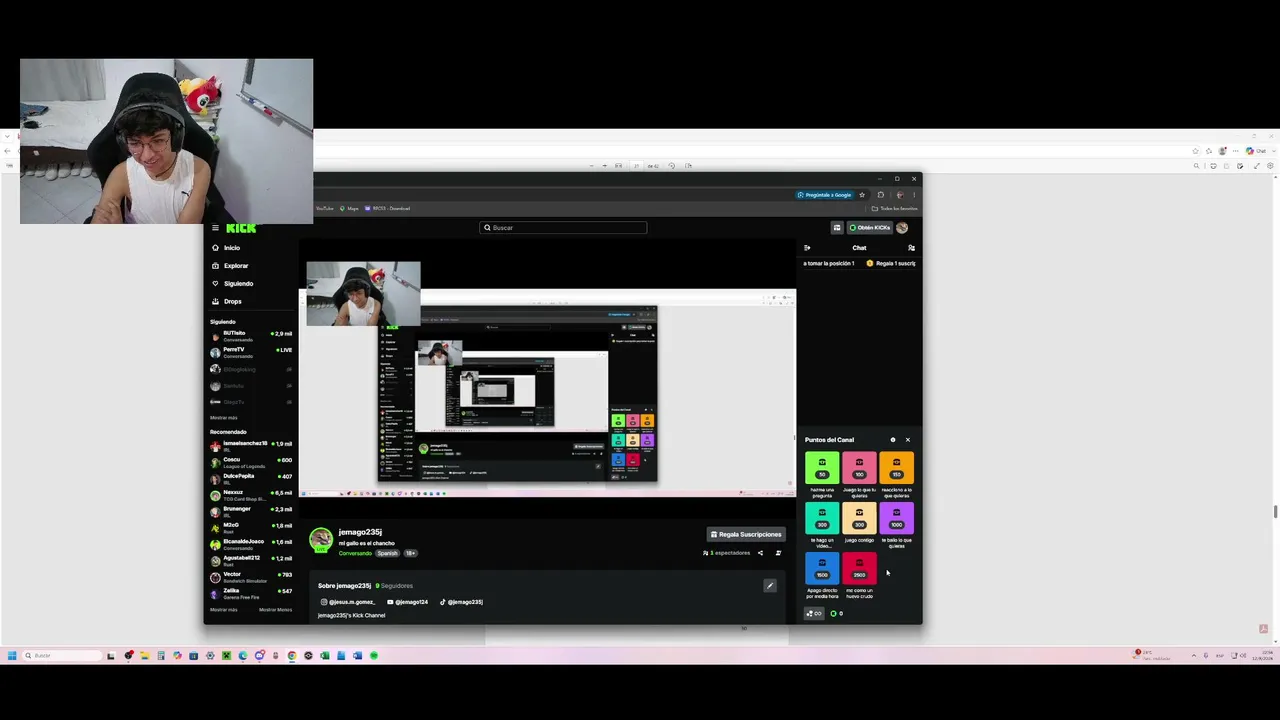Open the user profile avatar menu
This screenshot has height=720, width=1280.
[x=902, y=228]
